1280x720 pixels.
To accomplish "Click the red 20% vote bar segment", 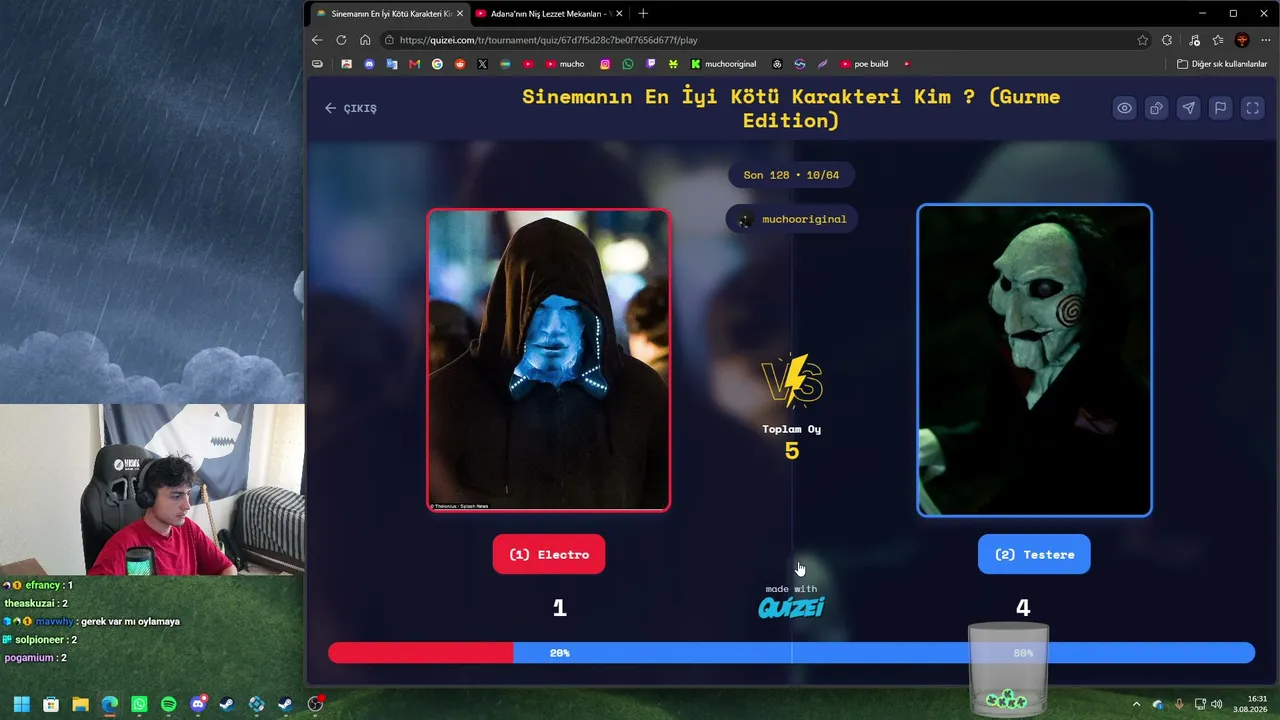I will click(x=421, y=653).
